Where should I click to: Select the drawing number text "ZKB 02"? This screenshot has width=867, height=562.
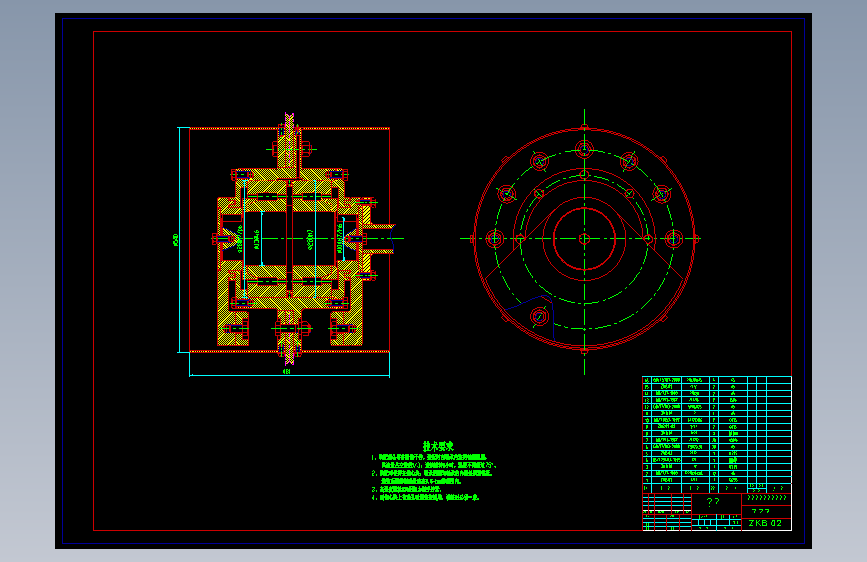tap(765, 523)
